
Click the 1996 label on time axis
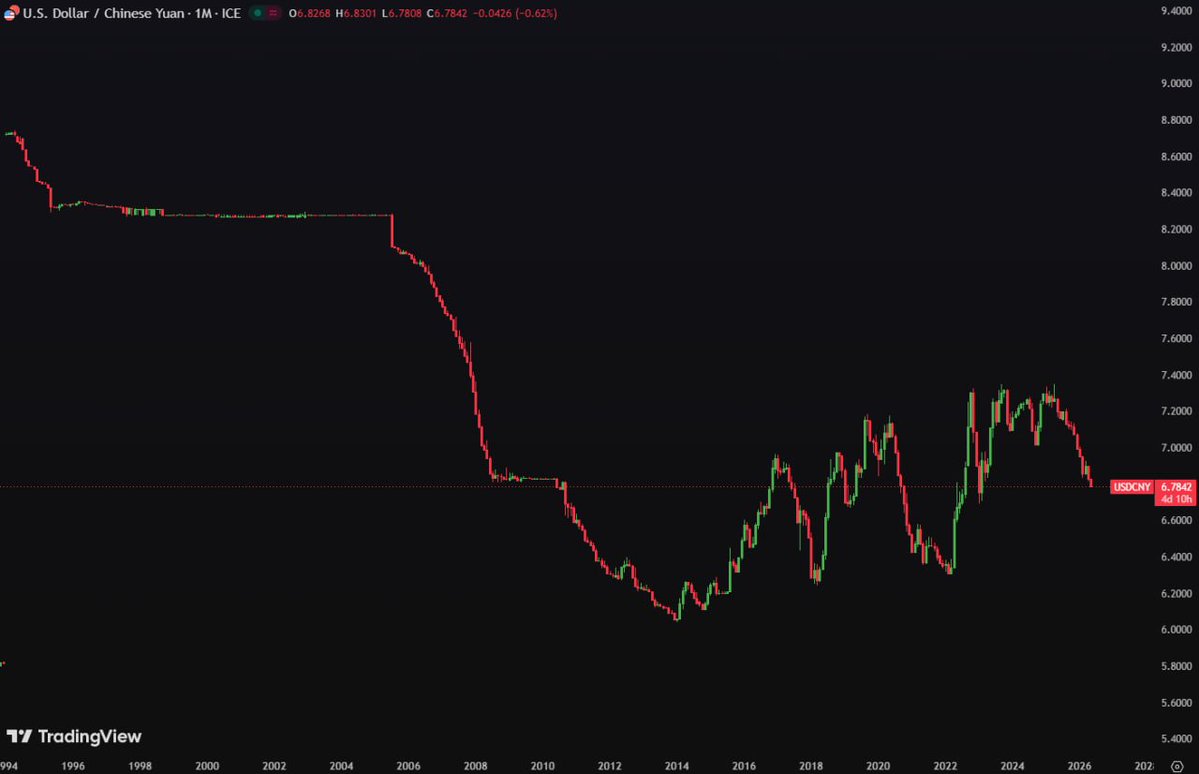click(x=73, y=766)
